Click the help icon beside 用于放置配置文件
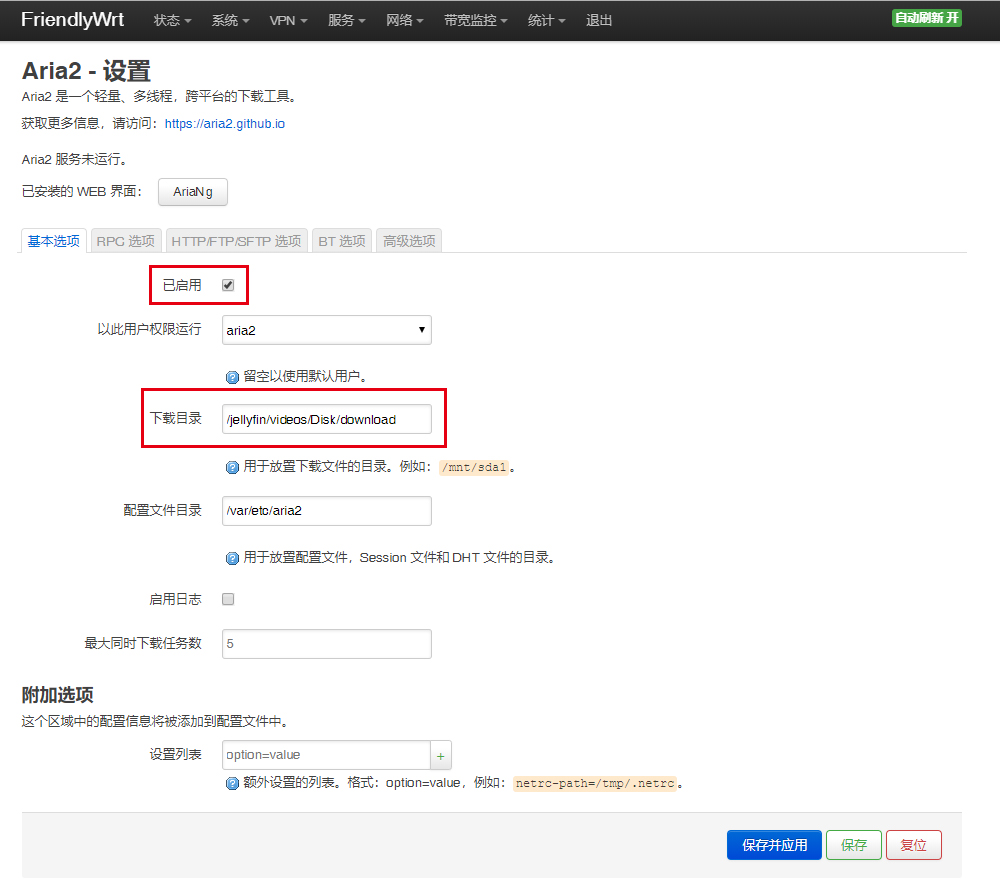This screenshot has width=1000, height=880. click(x=232, y=558)
